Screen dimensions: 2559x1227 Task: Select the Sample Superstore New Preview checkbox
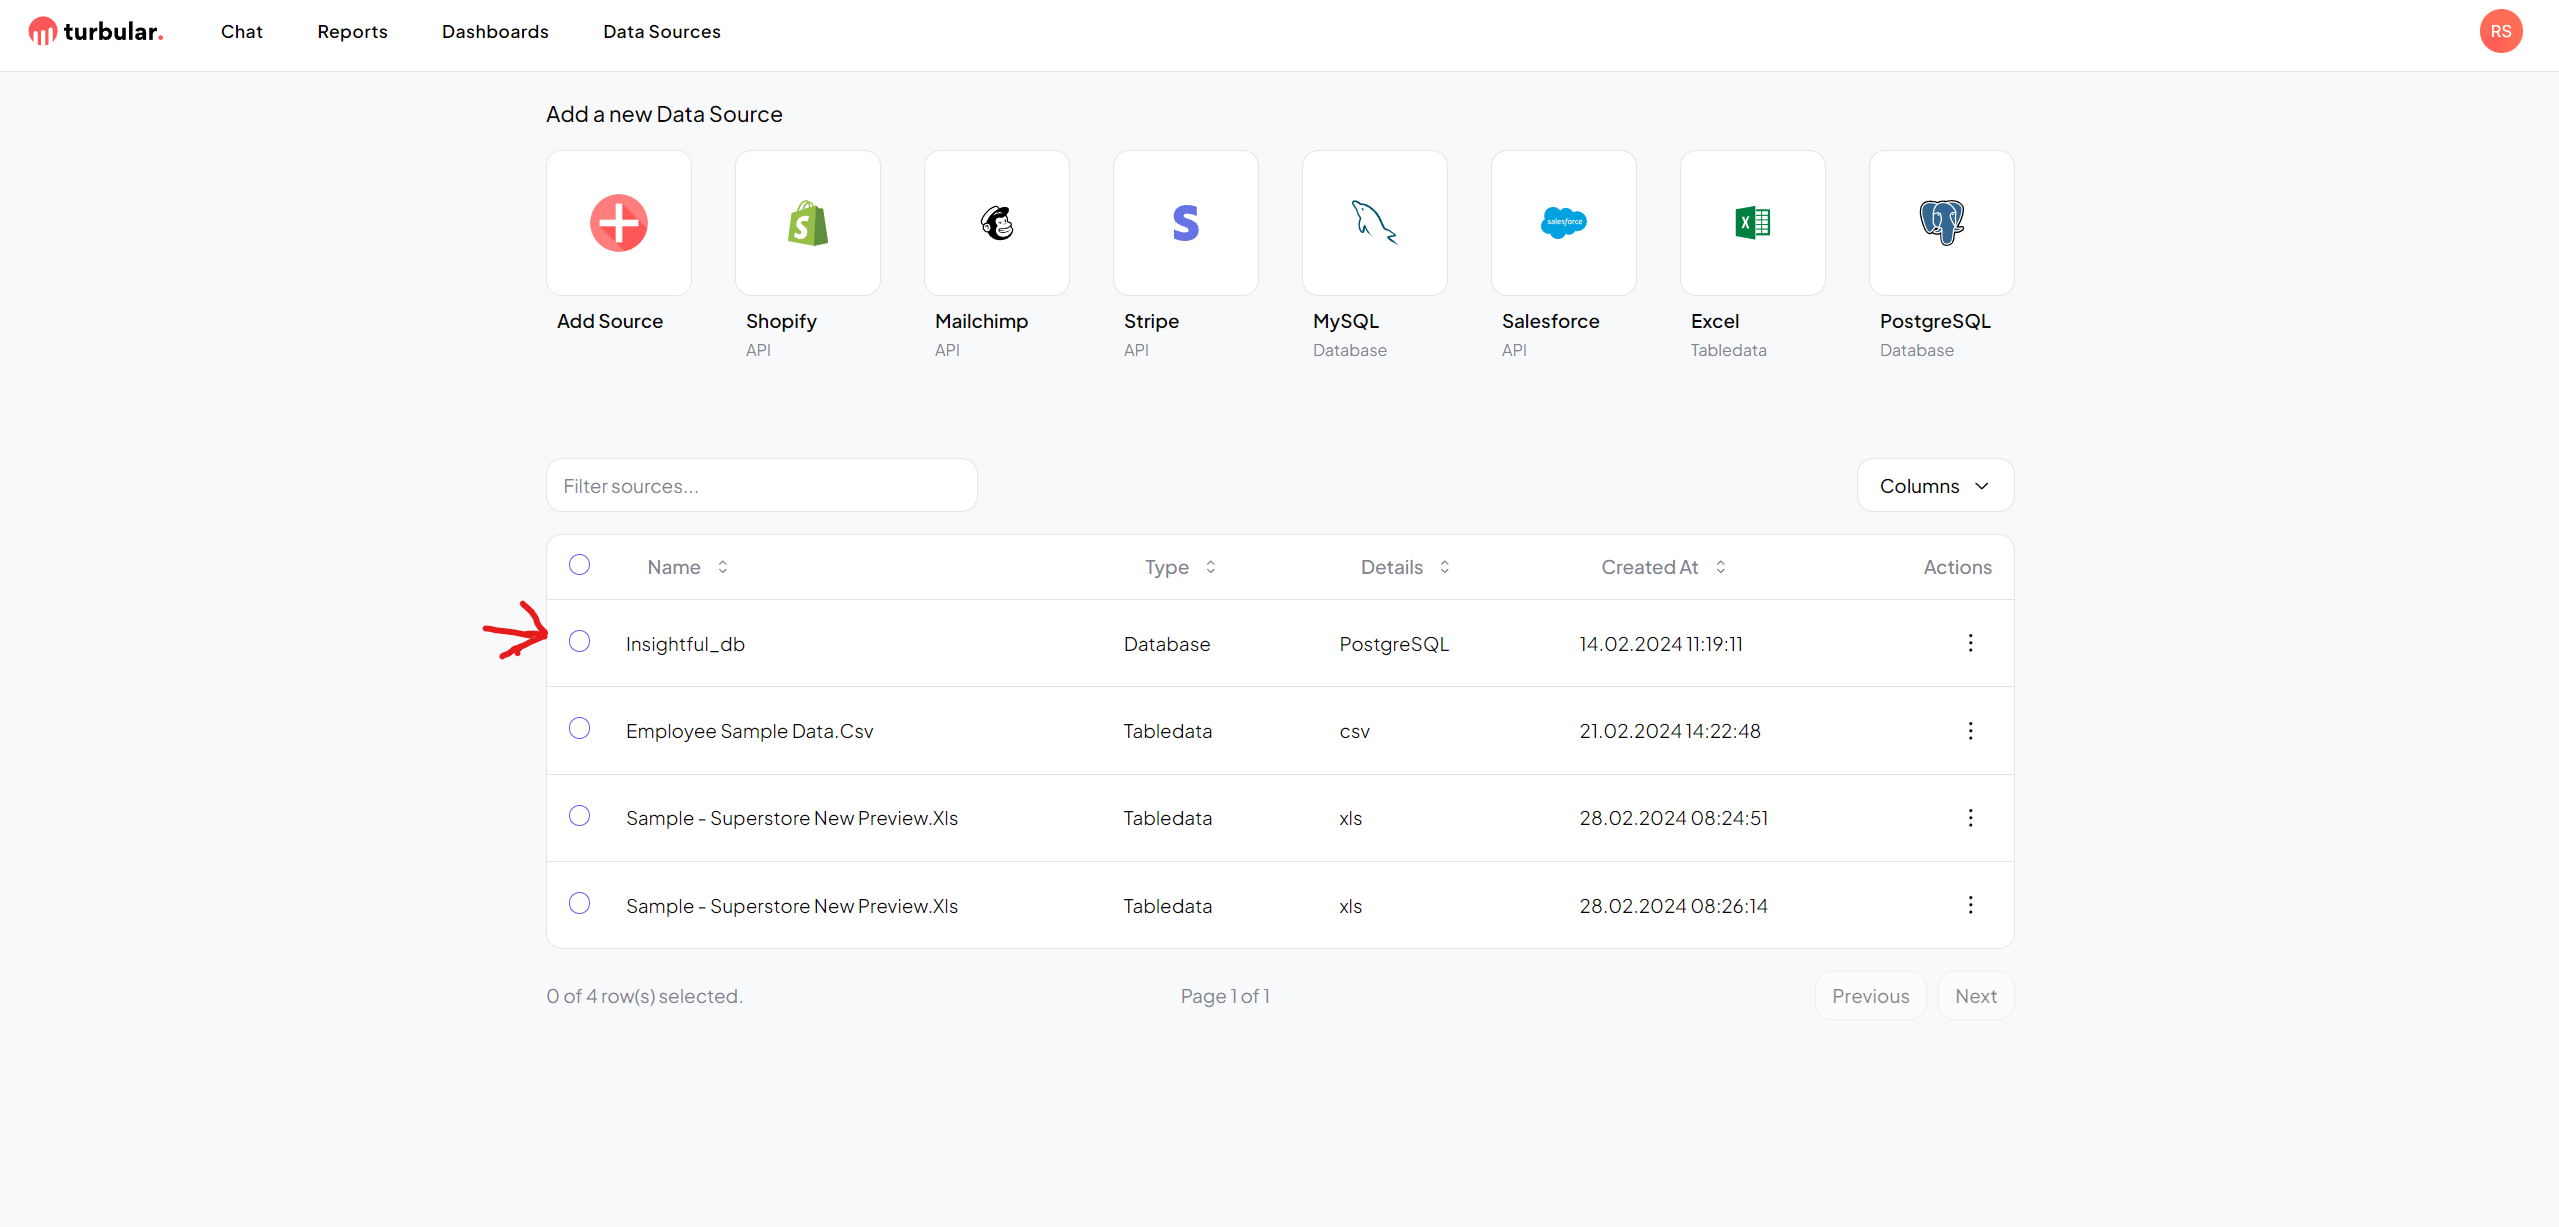[x=581, y=816]
